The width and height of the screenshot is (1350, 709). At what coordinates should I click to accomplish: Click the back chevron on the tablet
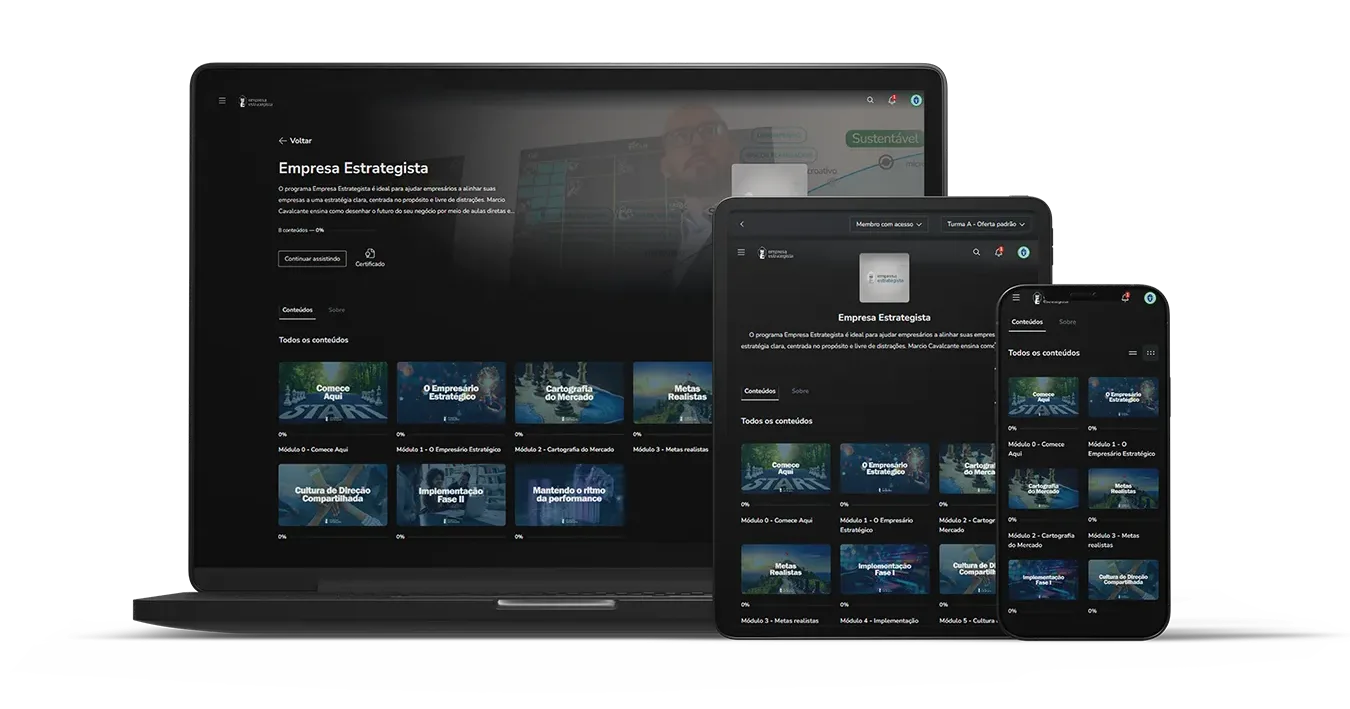741,224
